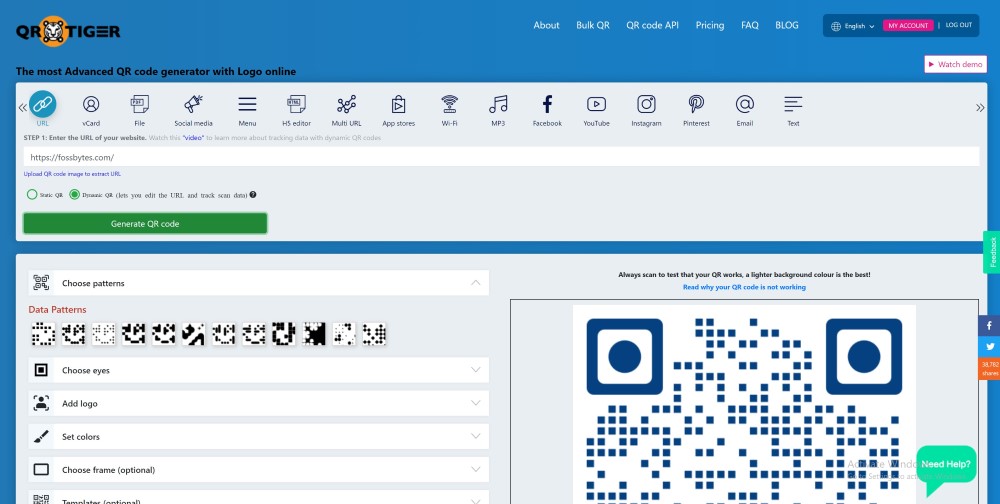Select the App stores icon
Viewport: 1000px width, 504px height.
398,104
